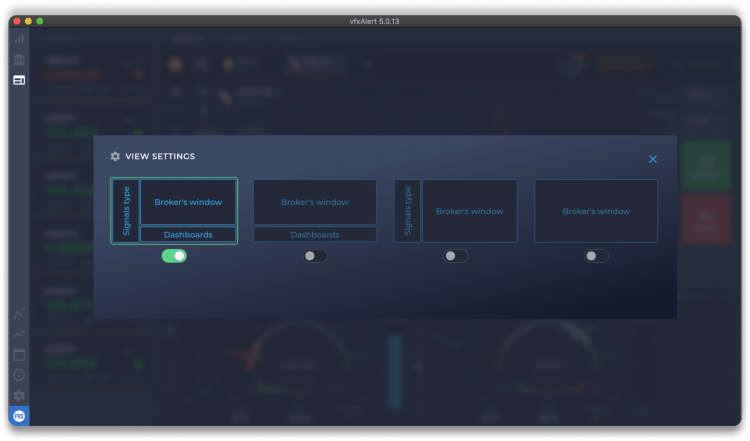This screenshot has height=441, width=750.
Task: Click the bar chart icon in the sidebar
Action: 19,38
